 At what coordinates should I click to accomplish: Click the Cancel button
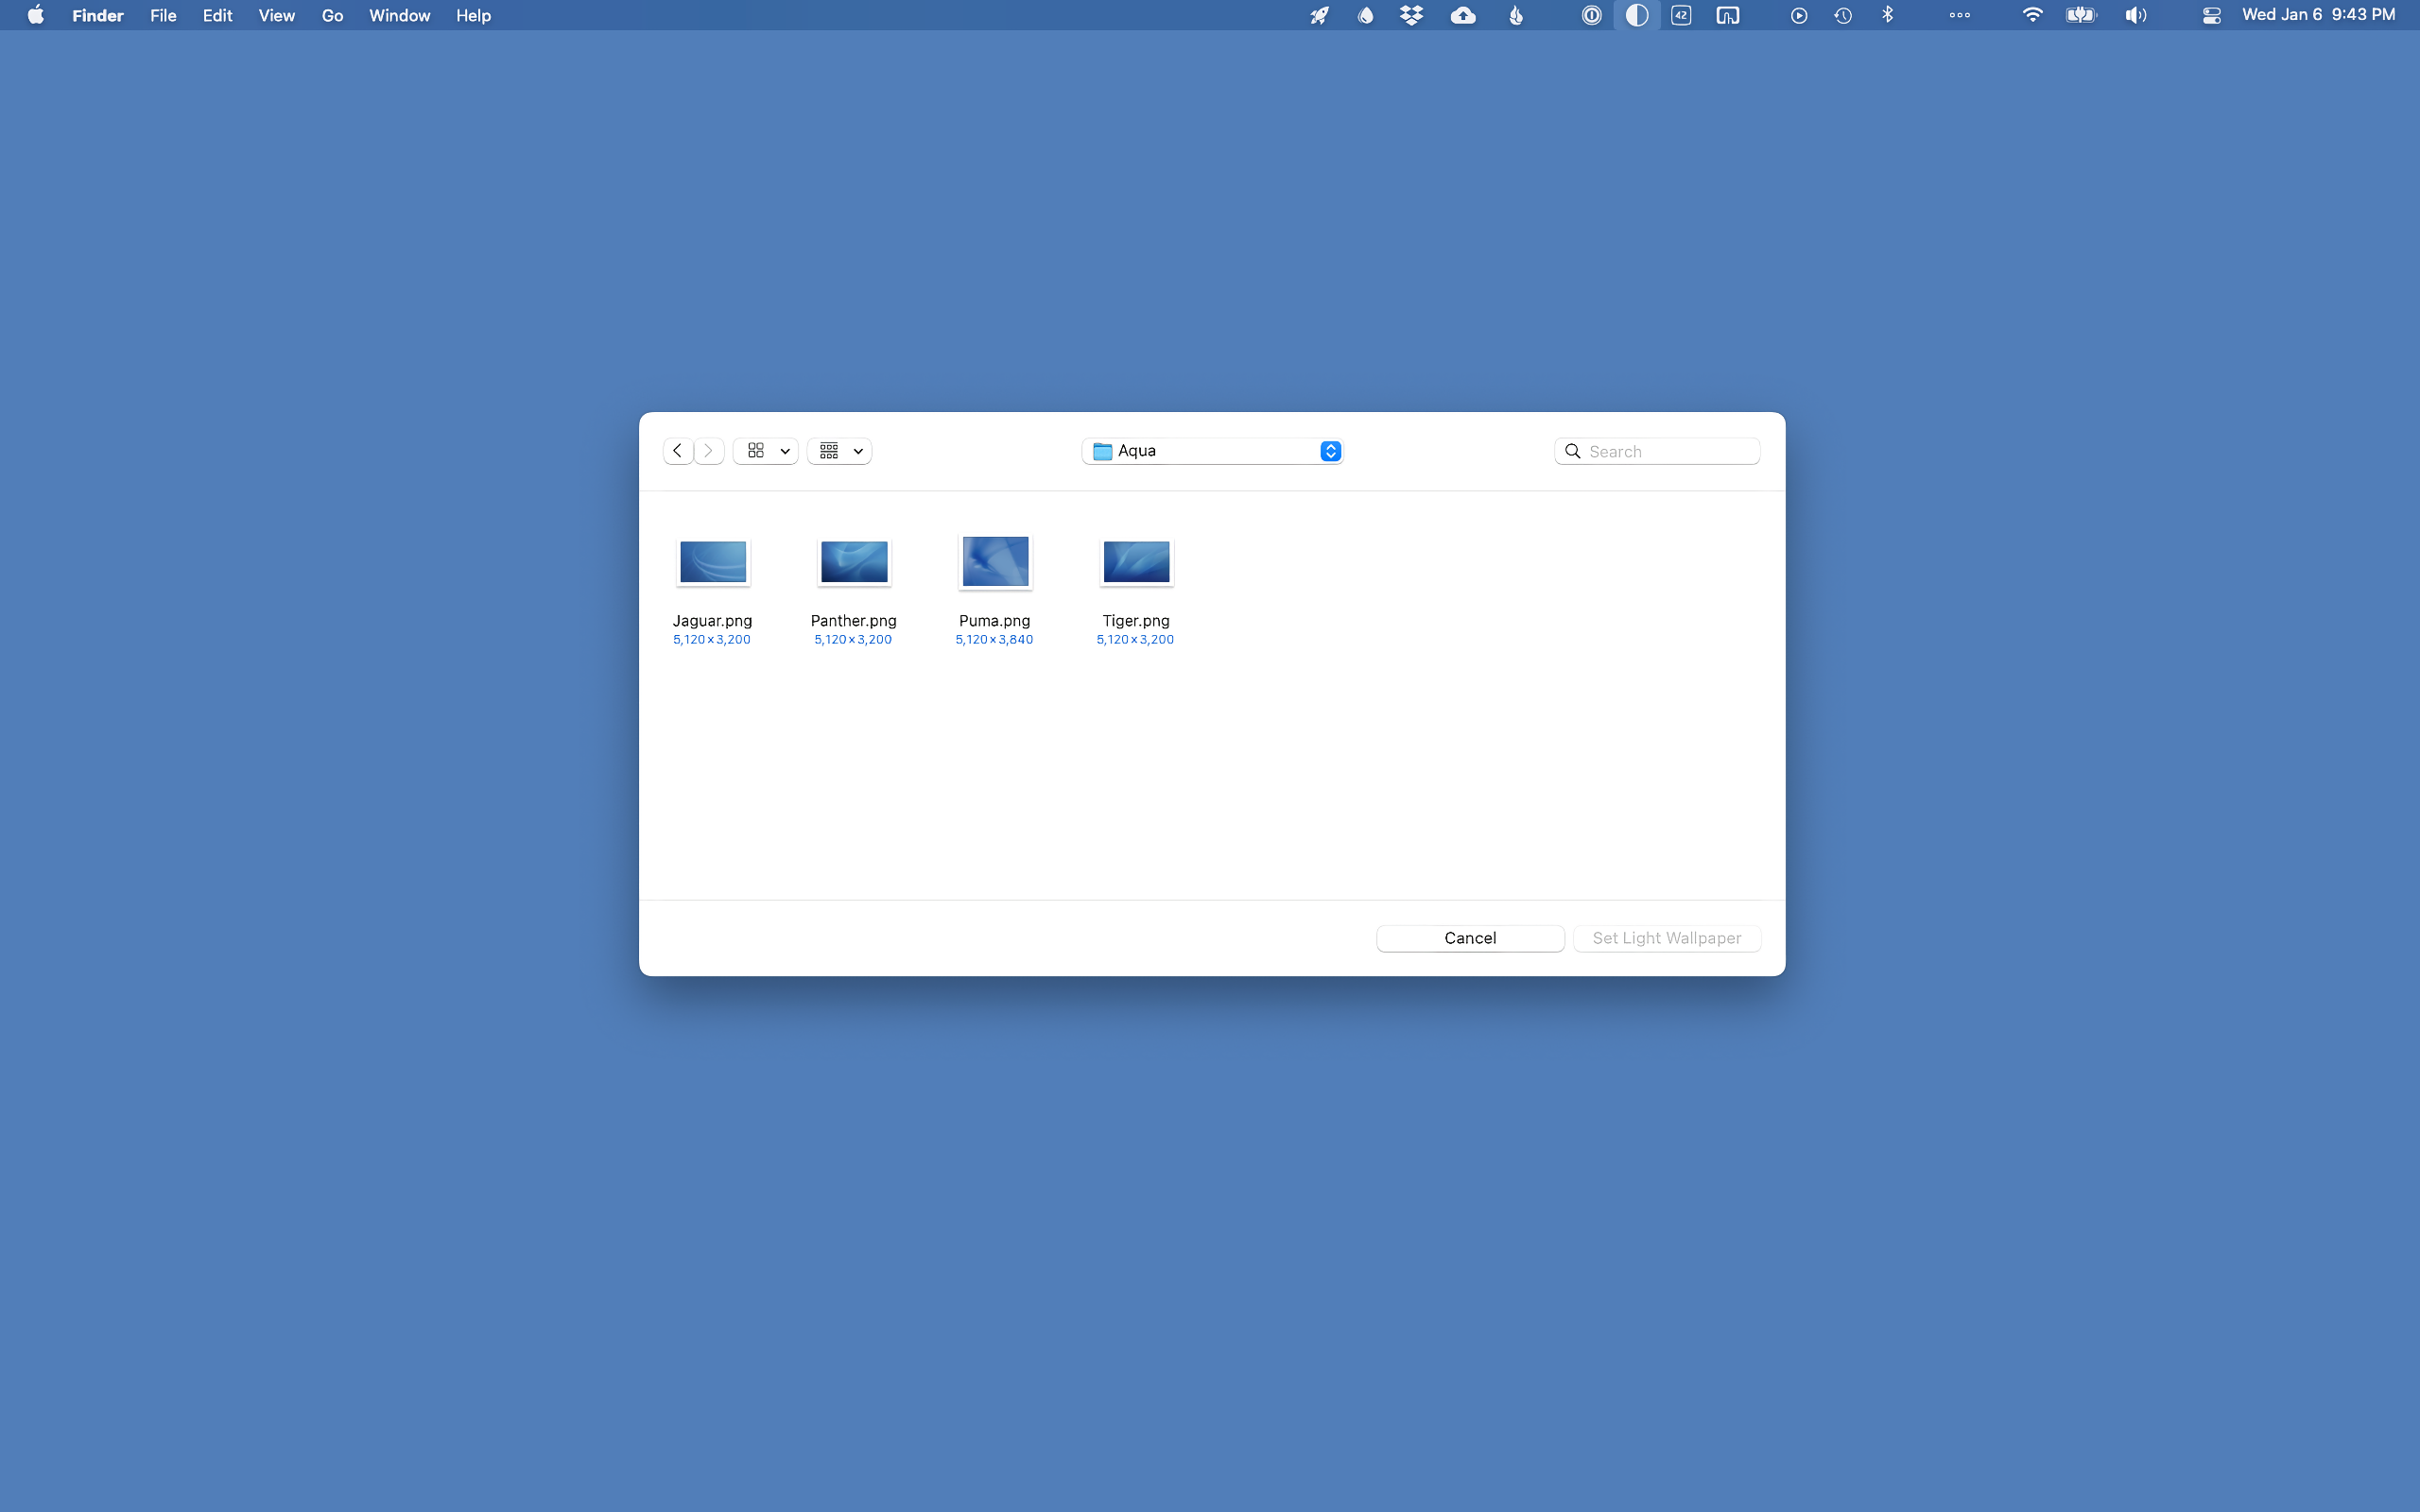click(x=1469, y=938)
